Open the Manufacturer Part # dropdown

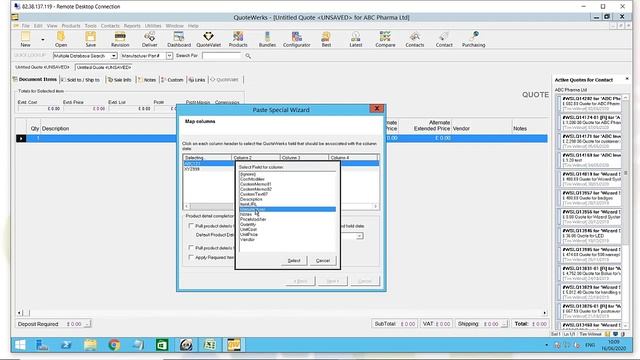point(169,56)
